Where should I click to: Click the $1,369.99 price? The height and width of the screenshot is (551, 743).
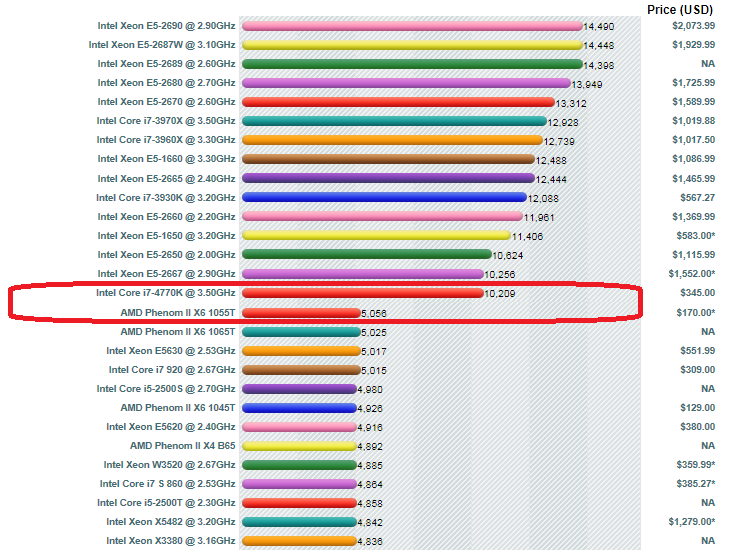pos(693,217)
